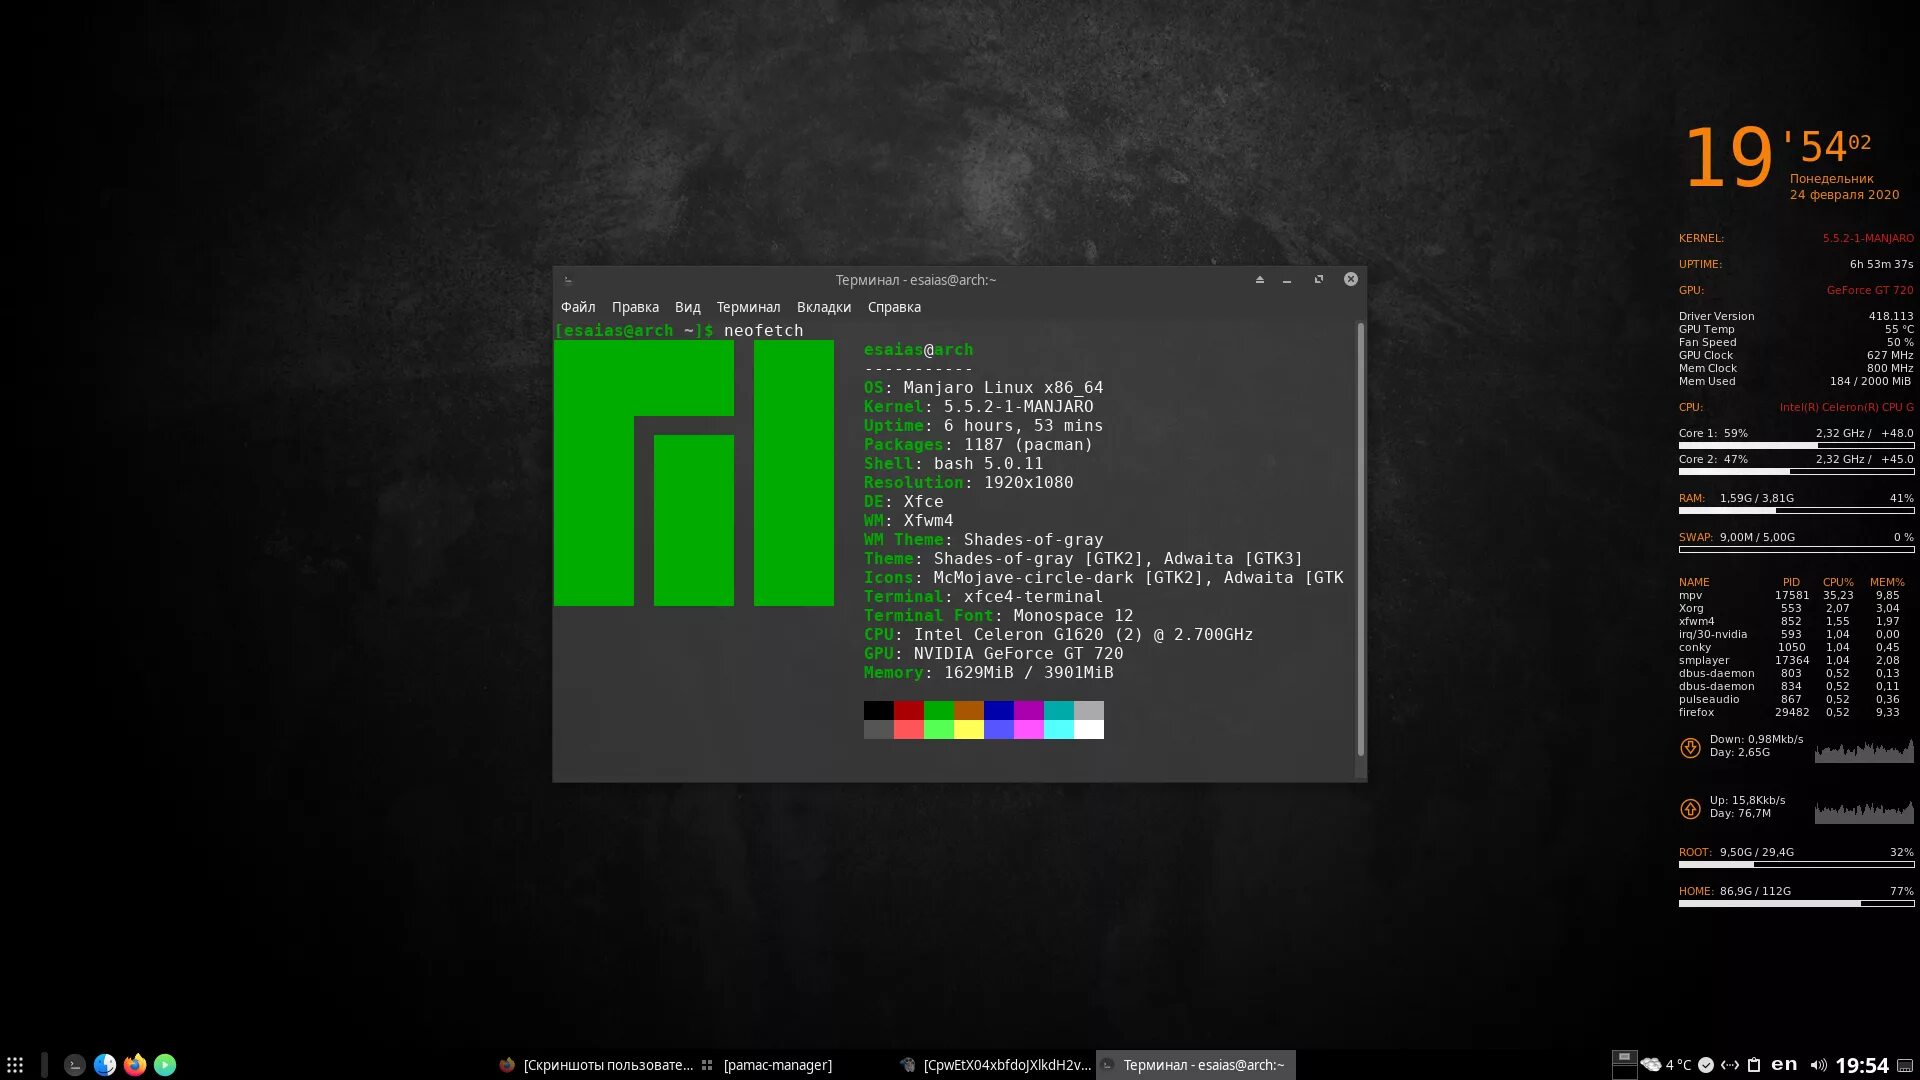Open the applications grid menu
The image size is (1920, 1080).
click(x=15, y=1065)
